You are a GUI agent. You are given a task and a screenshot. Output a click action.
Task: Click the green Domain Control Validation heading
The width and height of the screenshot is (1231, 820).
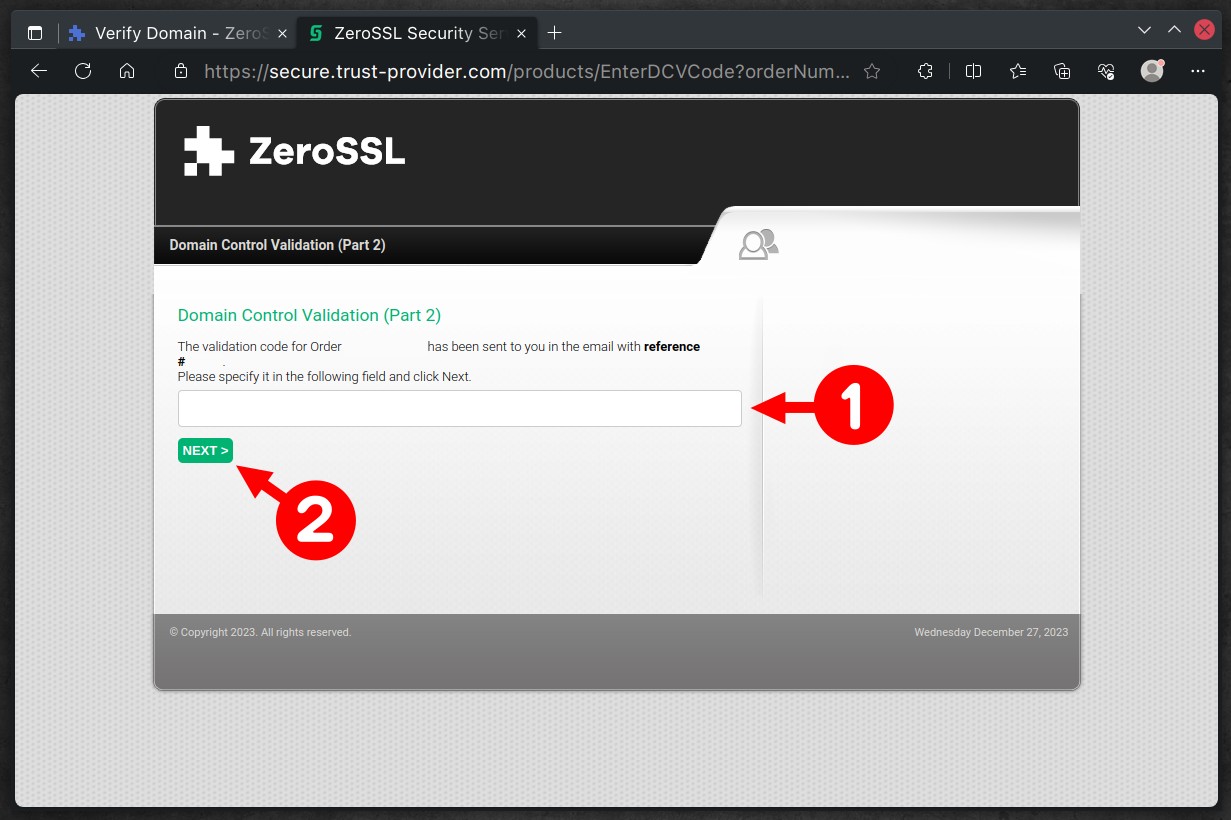tap(309, 315)
